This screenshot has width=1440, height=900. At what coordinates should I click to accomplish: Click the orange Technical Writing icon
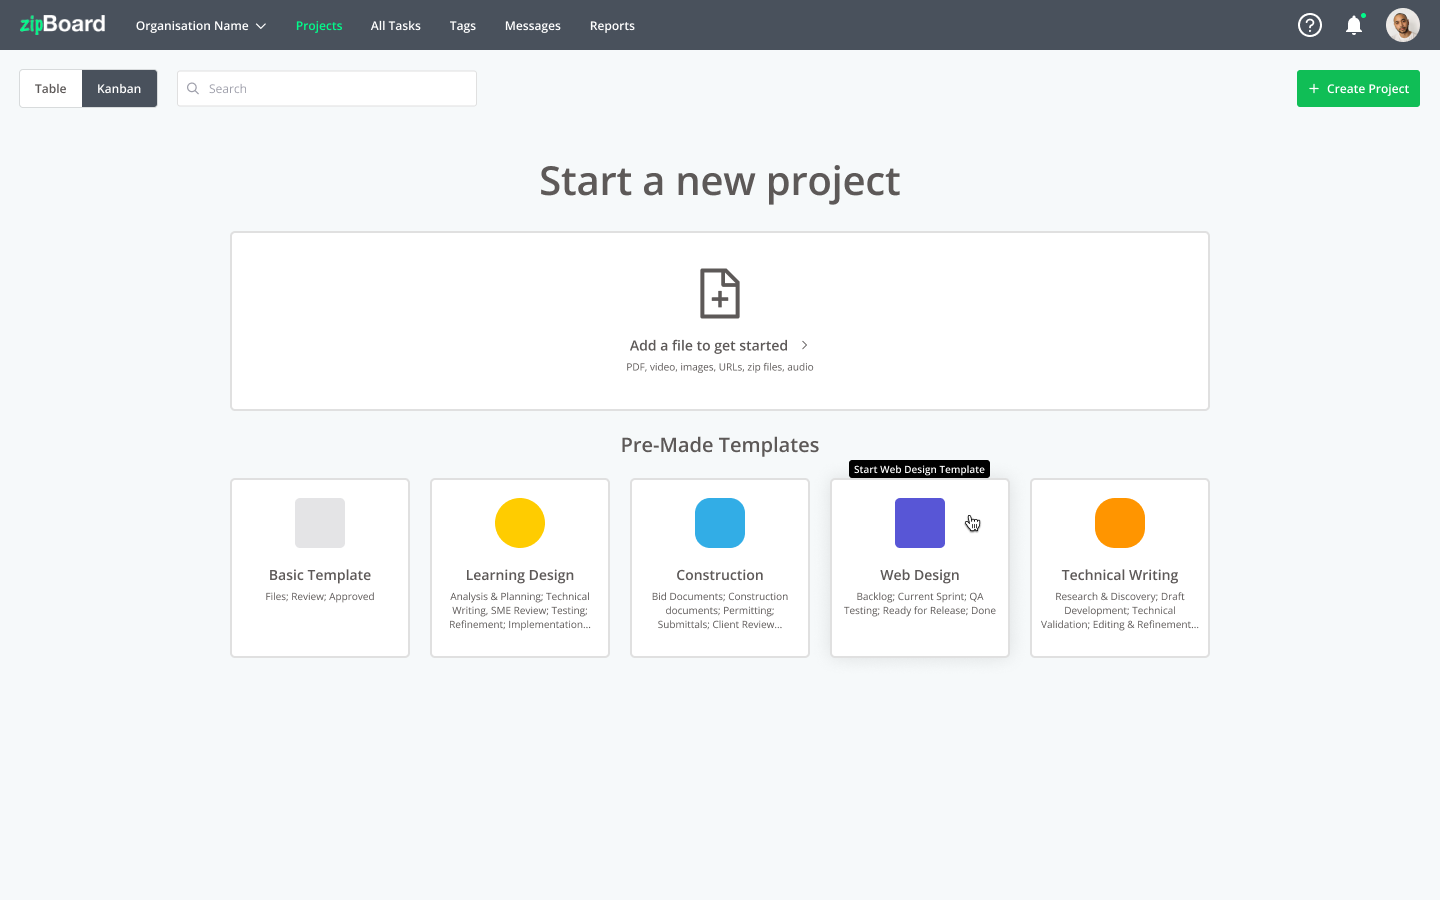coord(1120,523)
